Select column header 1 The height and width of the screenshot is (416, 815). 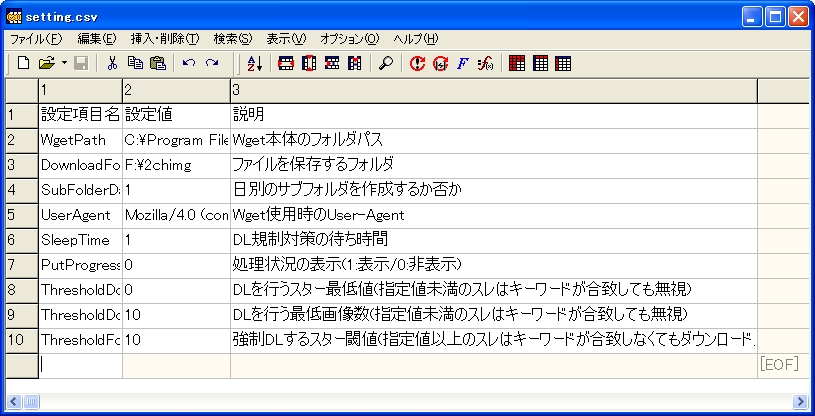point(81,91)
